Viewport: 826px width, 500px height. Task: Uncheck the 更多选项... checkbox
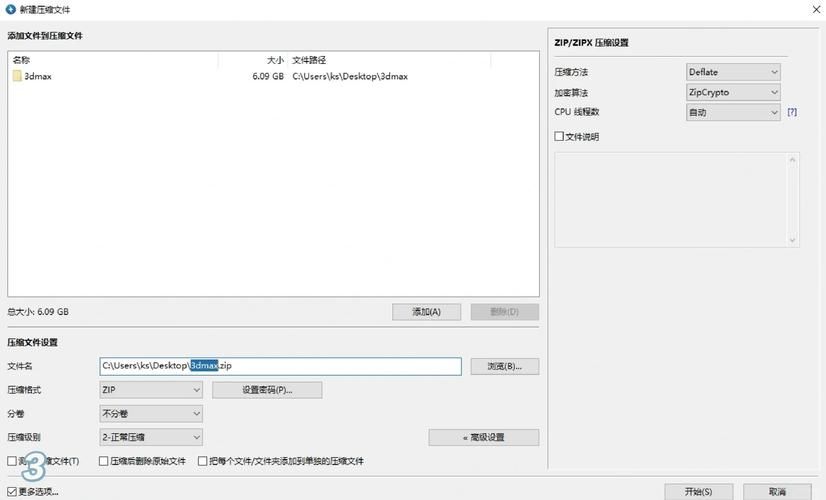(x=12, y=492)
